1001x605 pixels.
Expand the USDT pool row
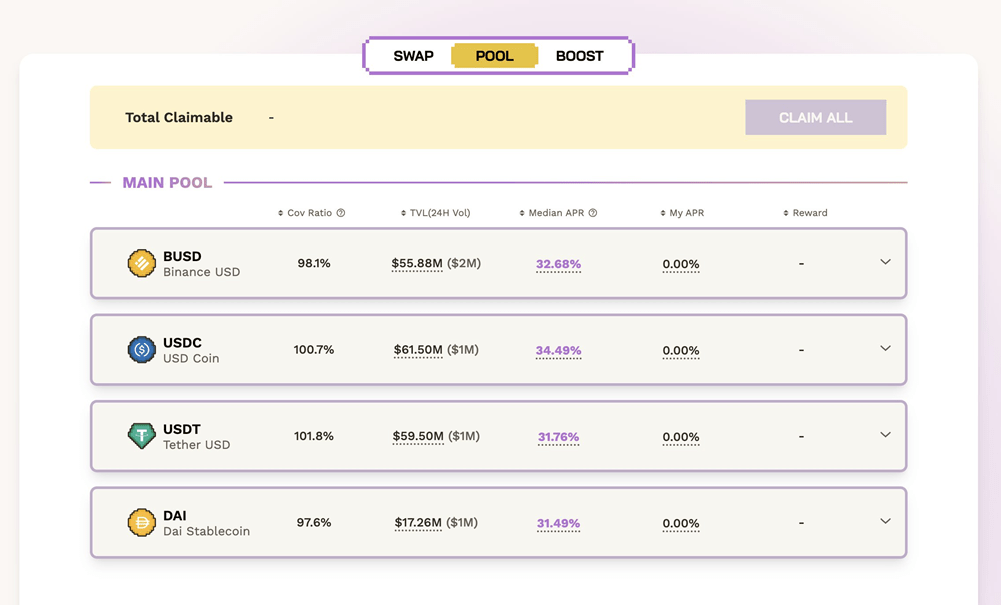tap(885, 435)
